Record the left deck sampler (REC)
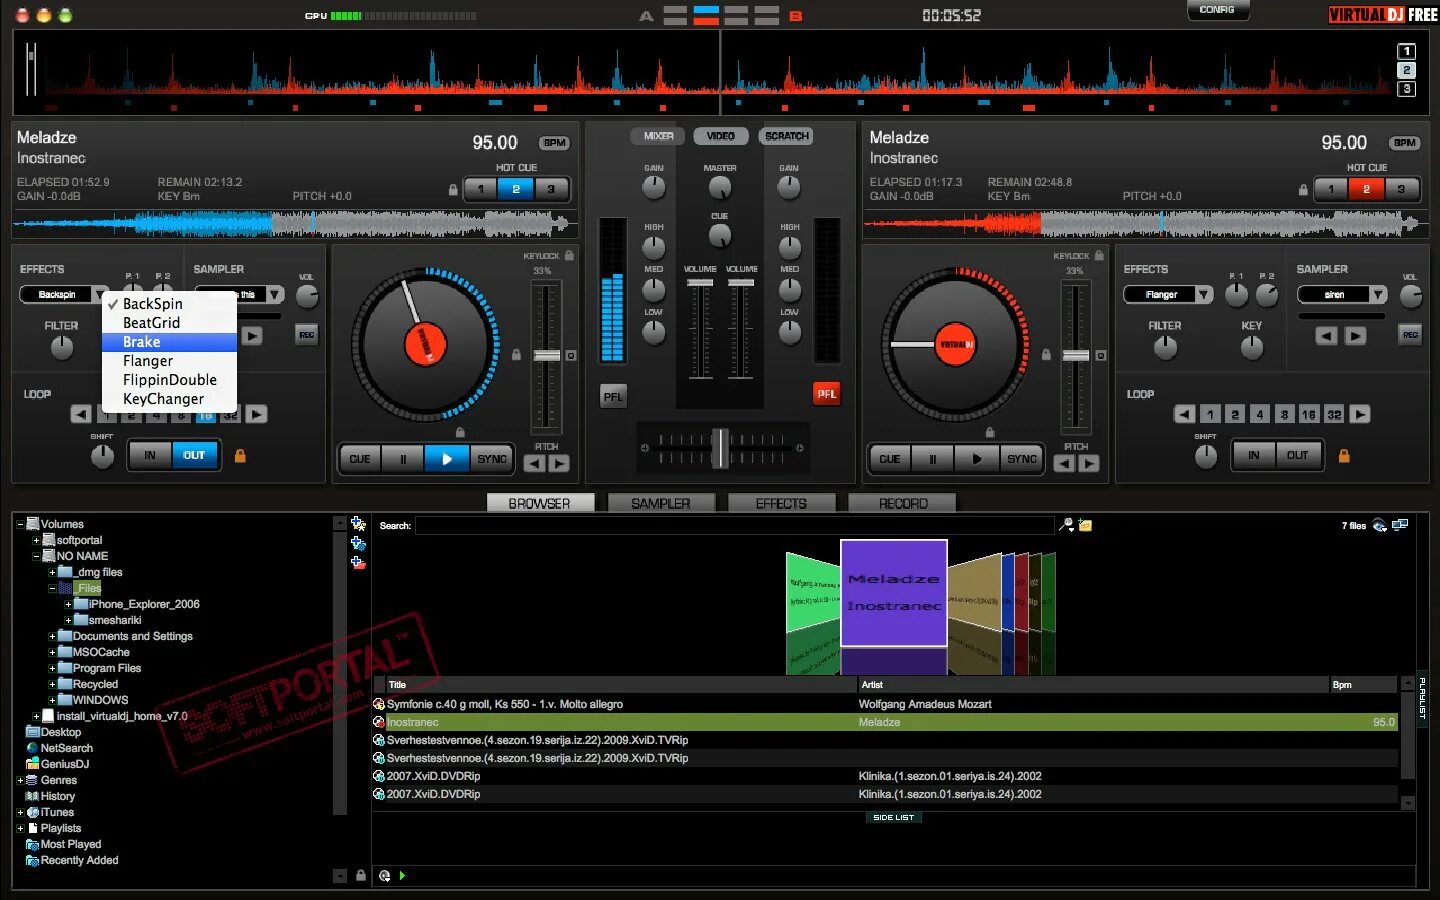1440x900 pixels. click(x=307, y=335)
